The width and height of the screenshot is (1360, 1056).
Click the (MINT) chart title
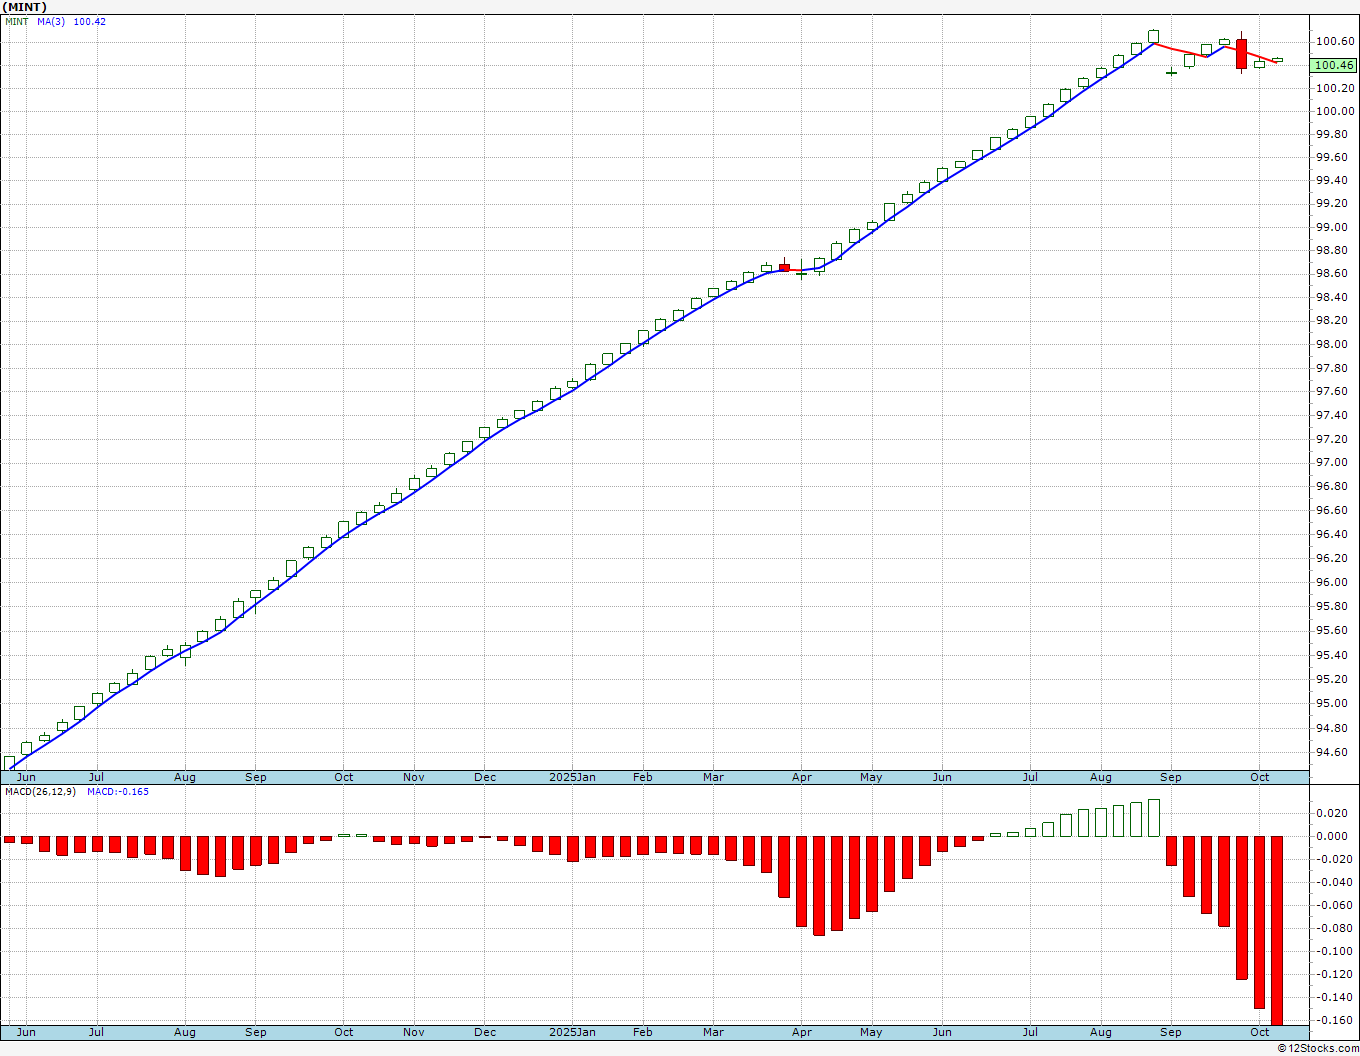point(25,7)
